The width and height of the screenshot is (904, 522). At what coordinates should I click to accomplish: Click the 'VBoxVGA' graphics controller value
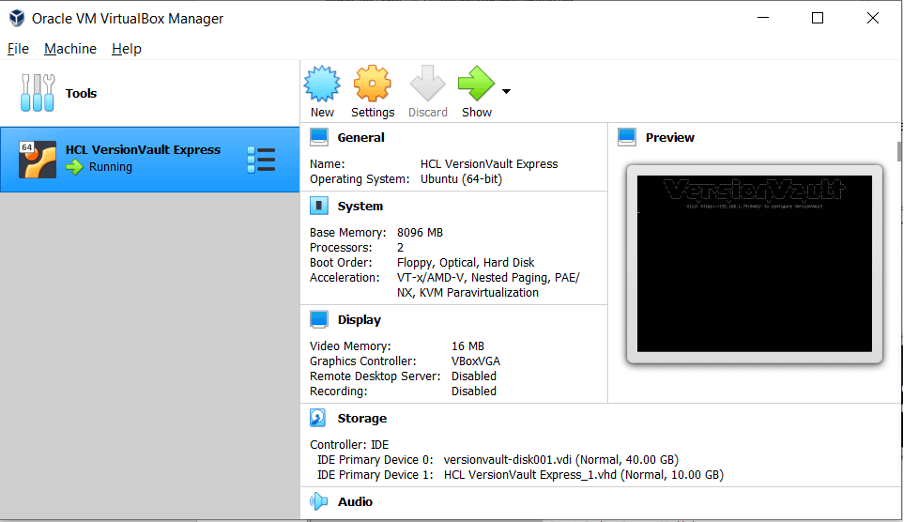pyautogui.click(x=476, y=361)
